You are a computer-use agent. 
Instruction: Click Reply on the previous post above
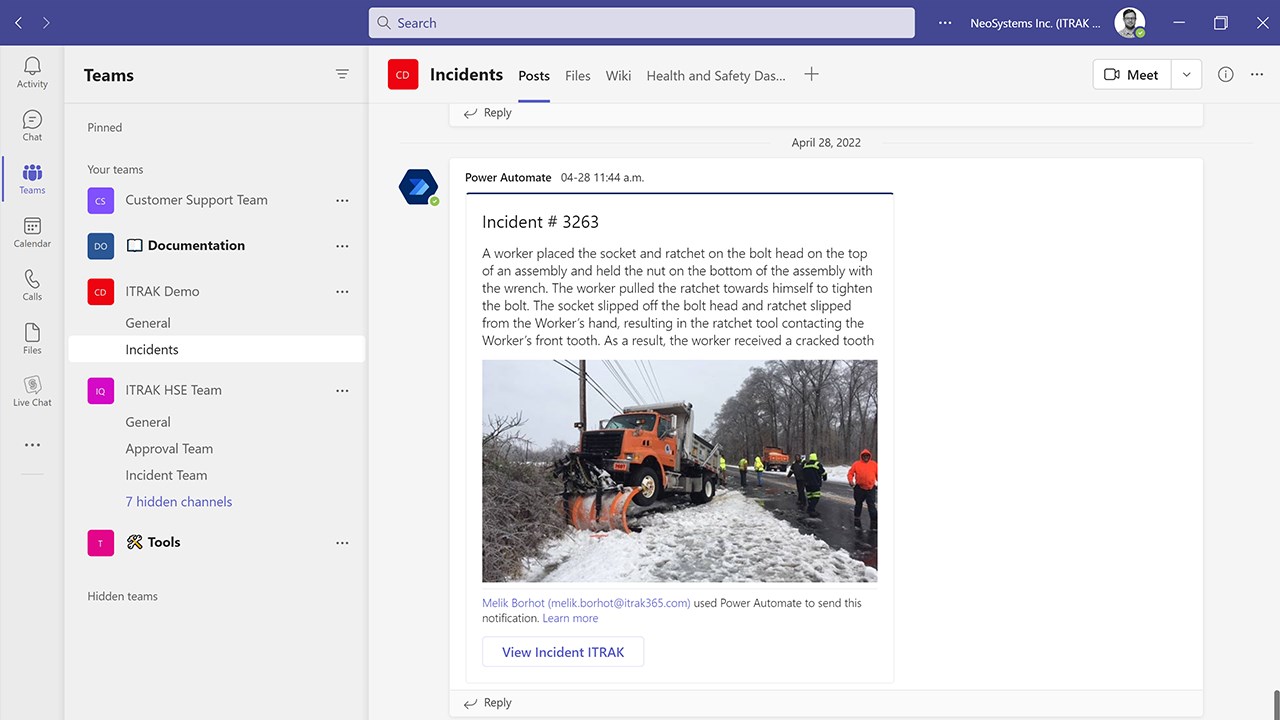tap(488, 113)
